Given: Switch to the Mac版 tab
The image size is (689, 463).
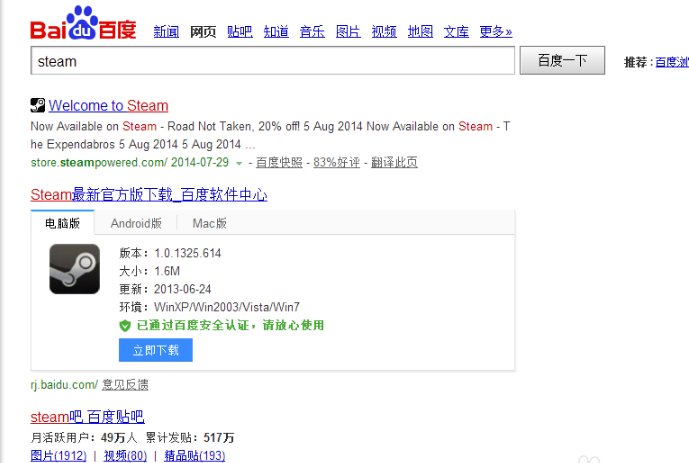Looking at the screenshot, I should tap(210, 223).
